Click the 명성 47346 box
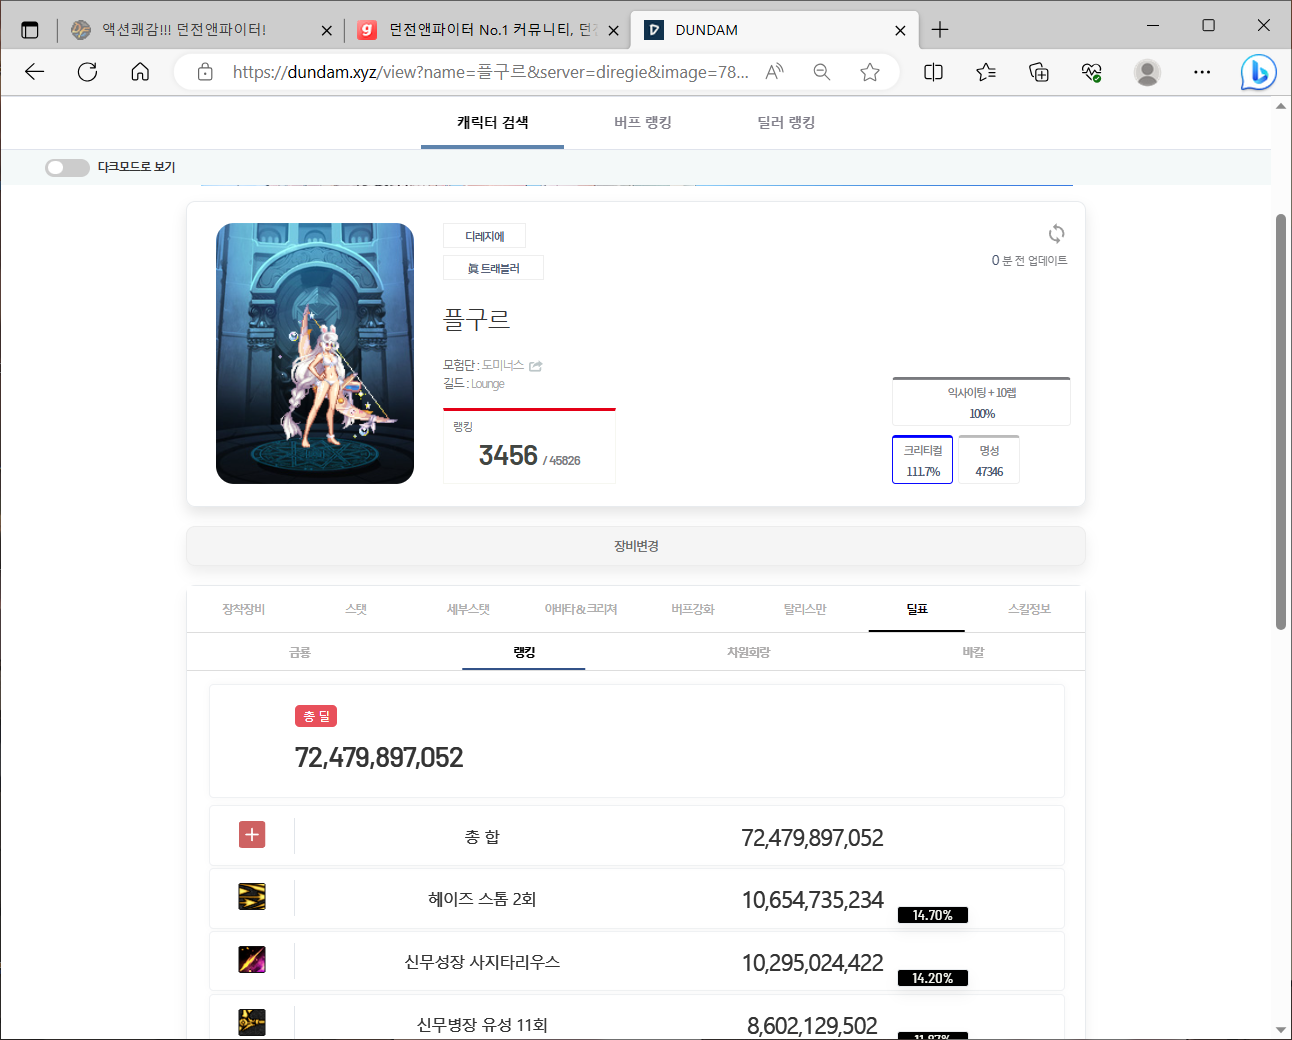This screenshot has width=1292, height=1040. [989, 460]
